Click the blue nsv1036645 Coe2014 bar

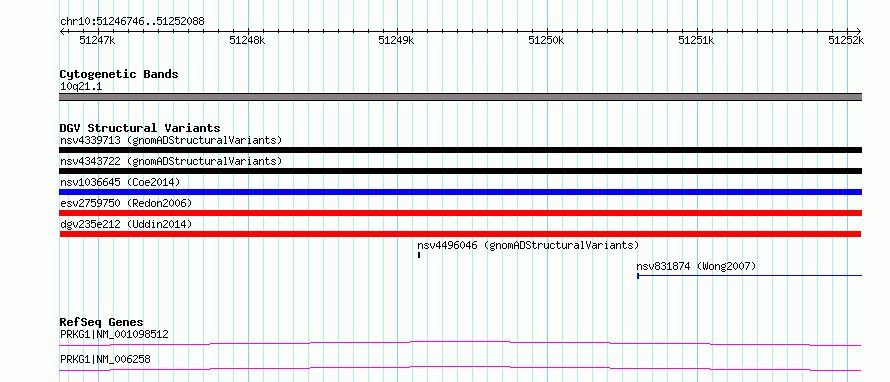click(x=460, y=192)
